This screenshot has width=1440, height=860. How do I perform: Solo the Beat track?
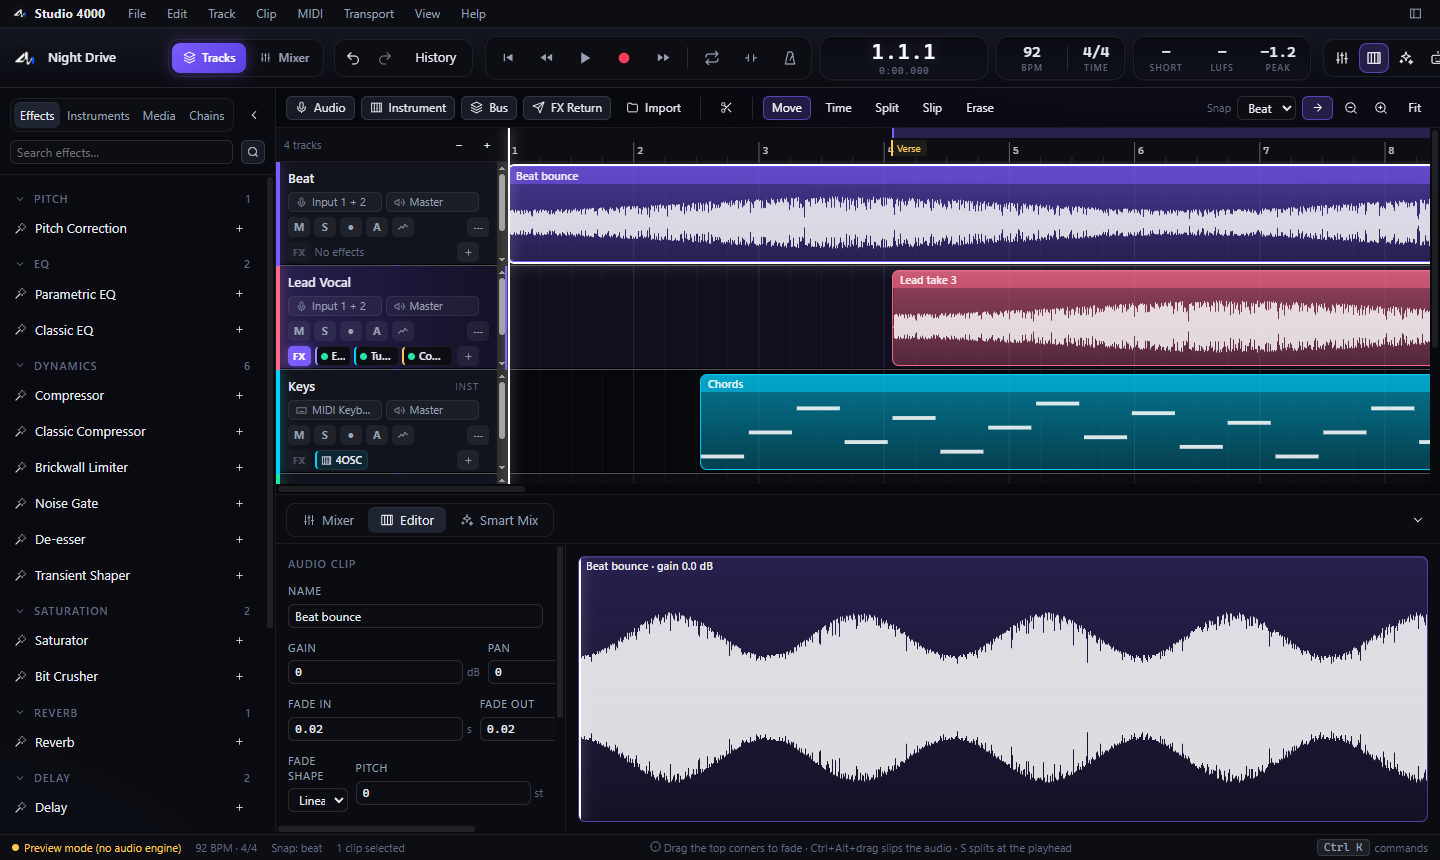[325, 227]
